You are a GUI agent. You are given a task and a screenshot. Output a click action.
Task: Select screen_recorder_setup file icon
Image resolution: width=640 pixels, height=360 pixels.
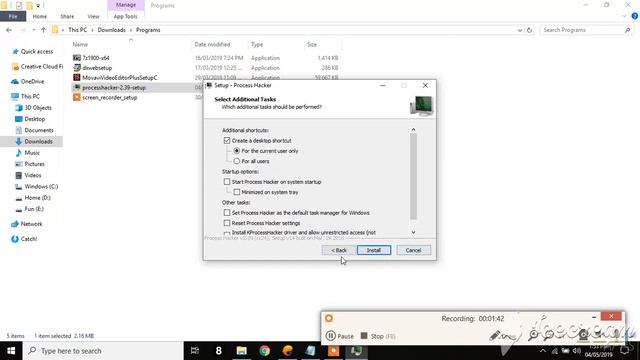click(77, 97)
